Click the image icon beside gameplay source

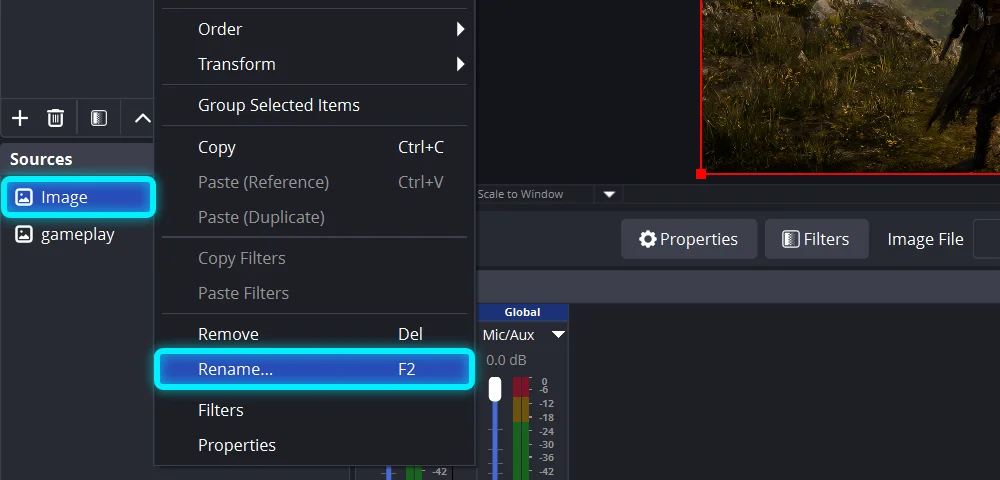click(x=24, y=235)
